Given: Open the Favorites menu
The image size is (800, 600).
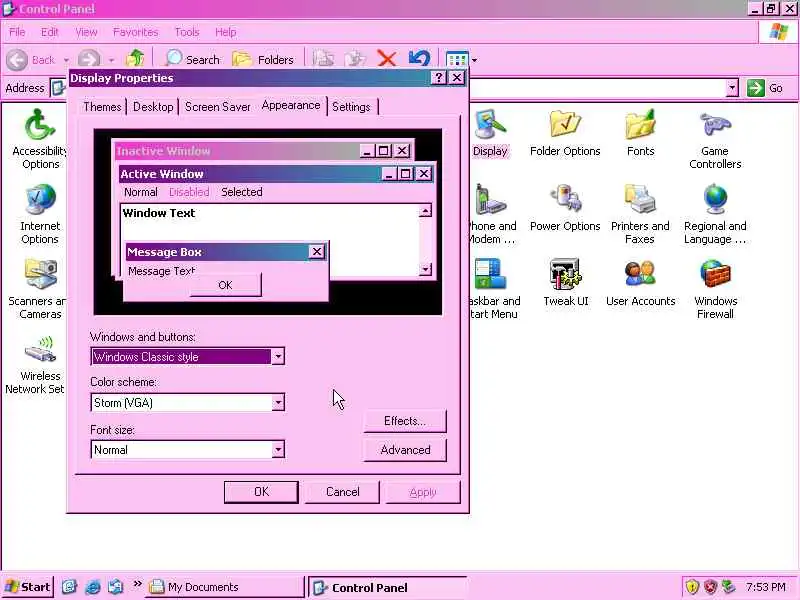Looking at the screenshot, I should (136, 32).
